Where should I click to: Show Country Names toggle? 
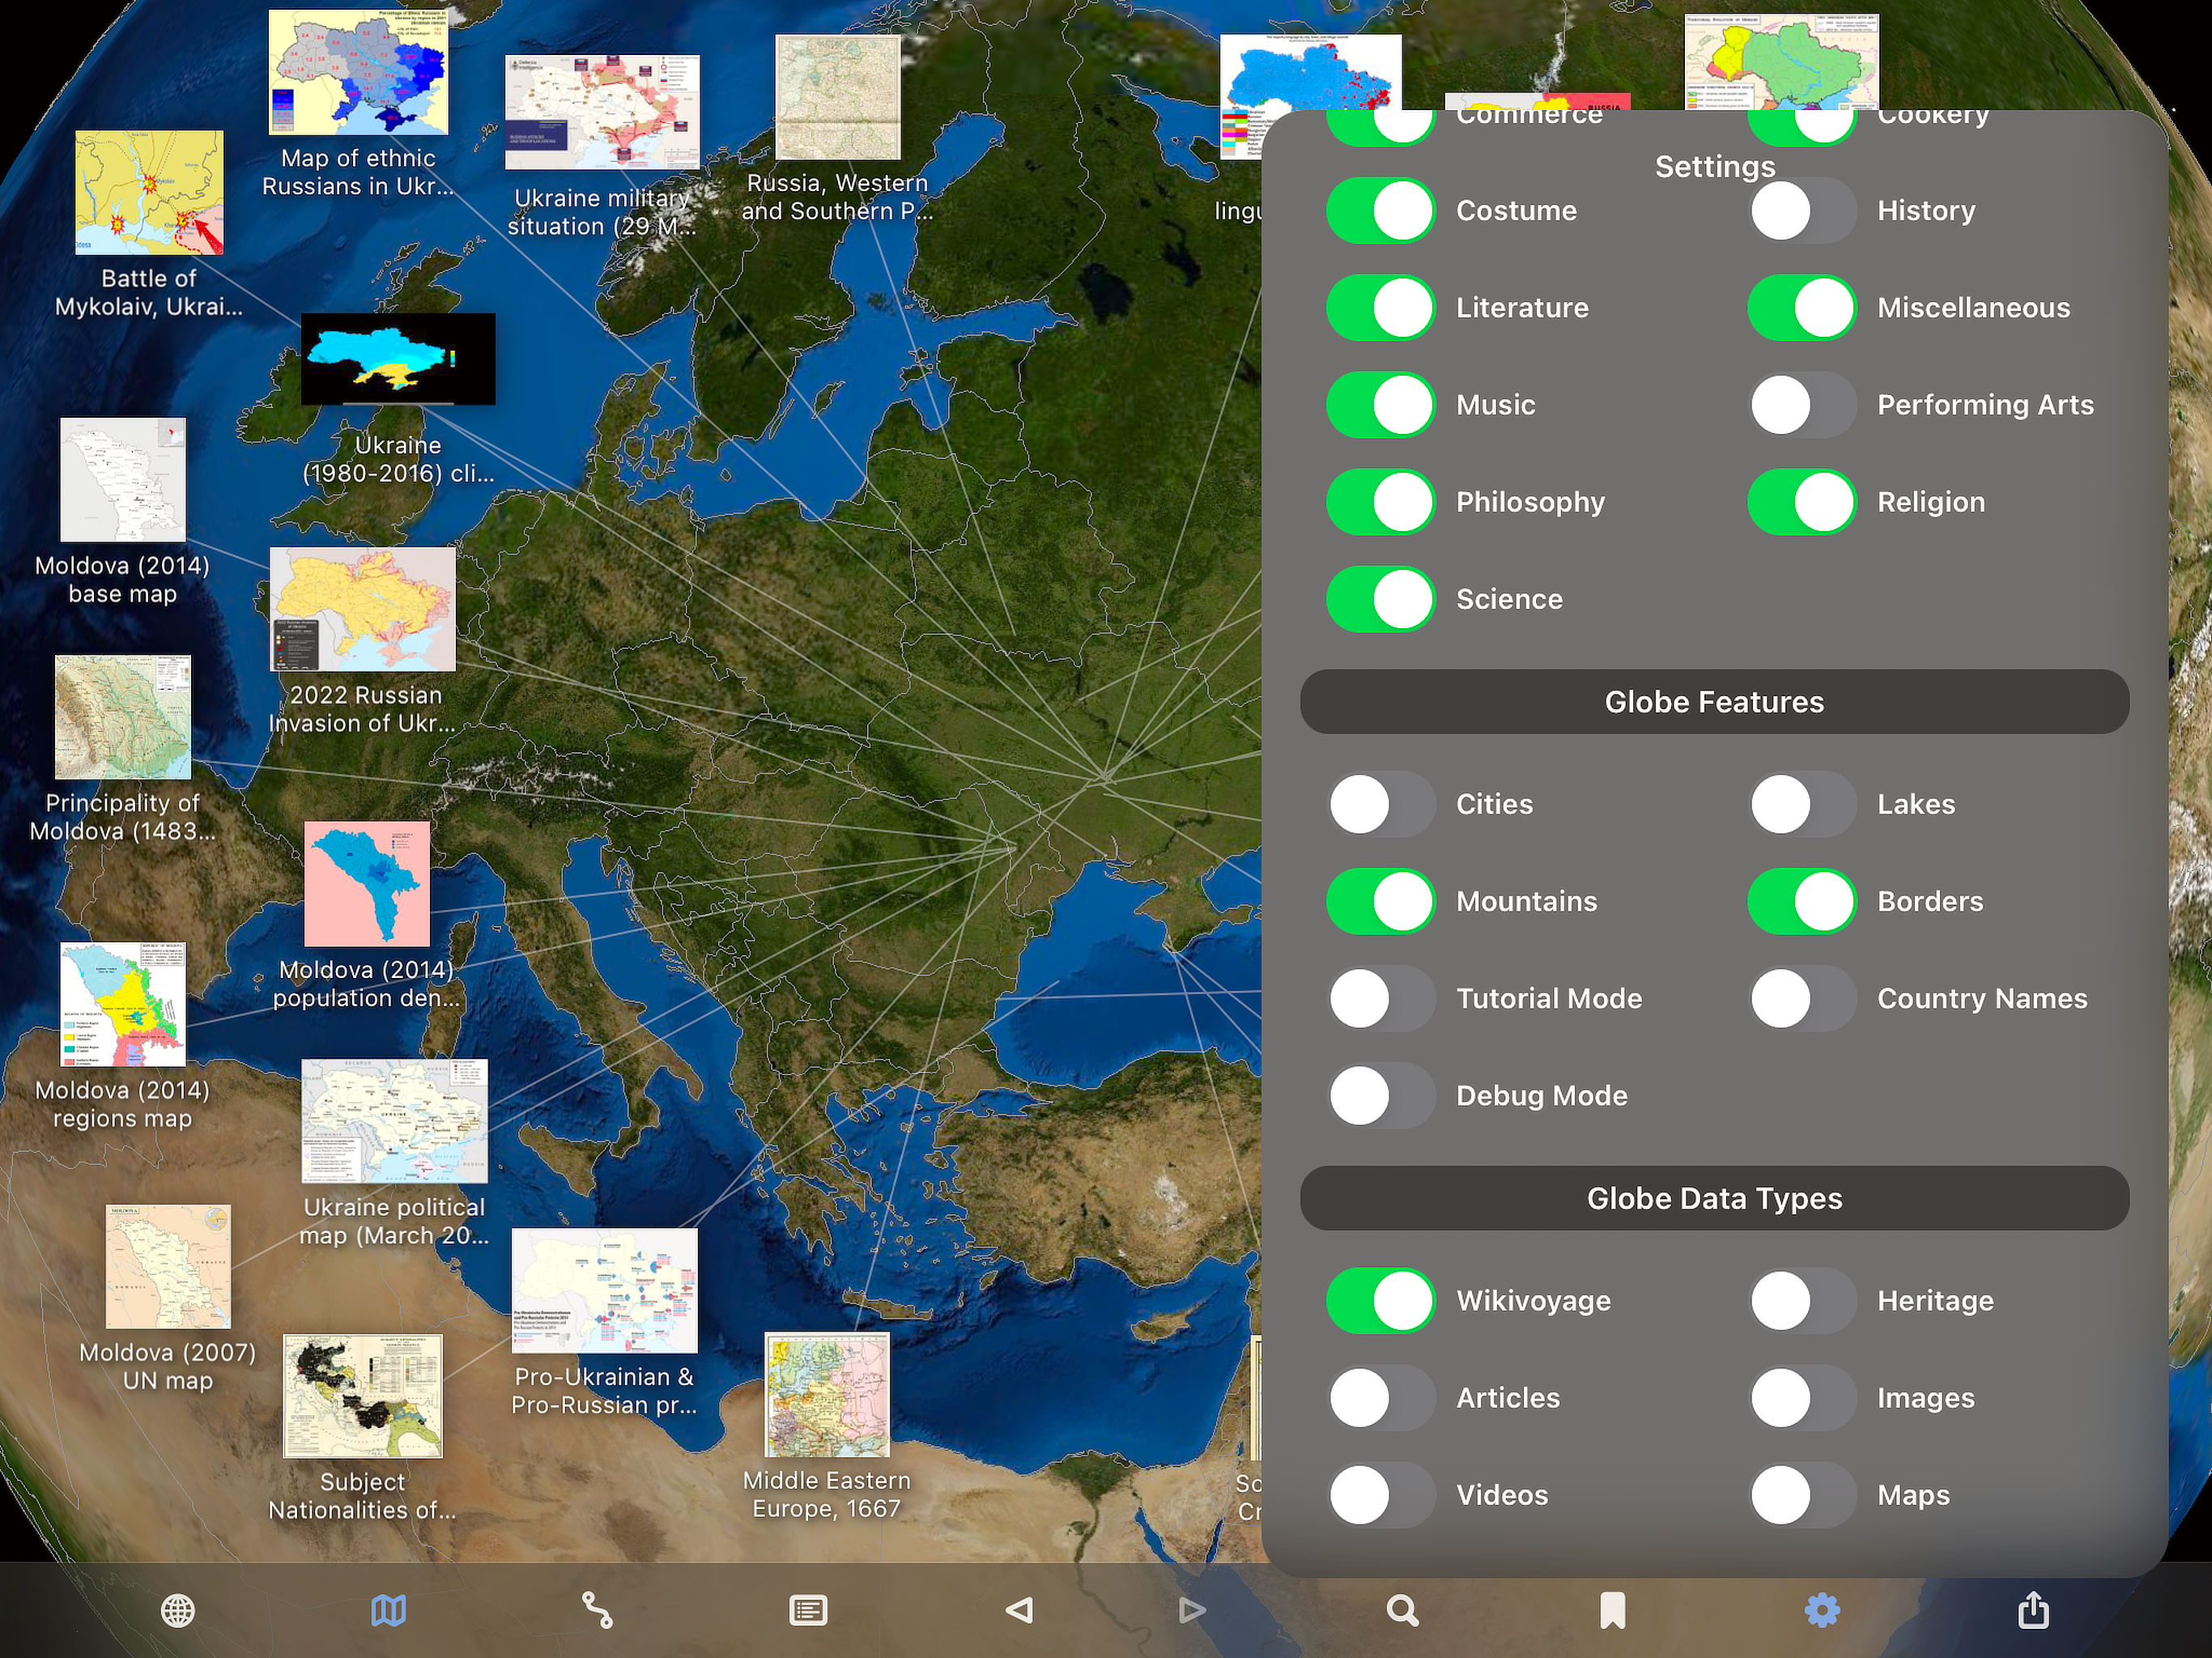pos(1802,998)
